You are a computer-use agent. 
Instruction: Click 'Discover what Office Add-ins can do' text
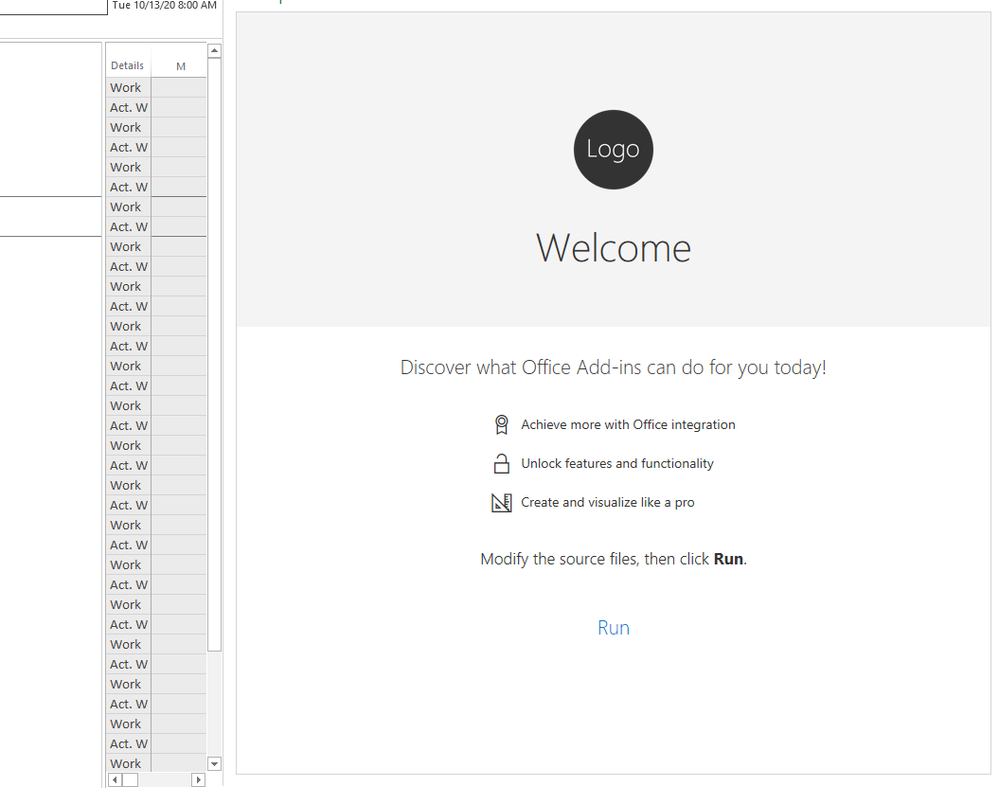click(x=613, y=368)
